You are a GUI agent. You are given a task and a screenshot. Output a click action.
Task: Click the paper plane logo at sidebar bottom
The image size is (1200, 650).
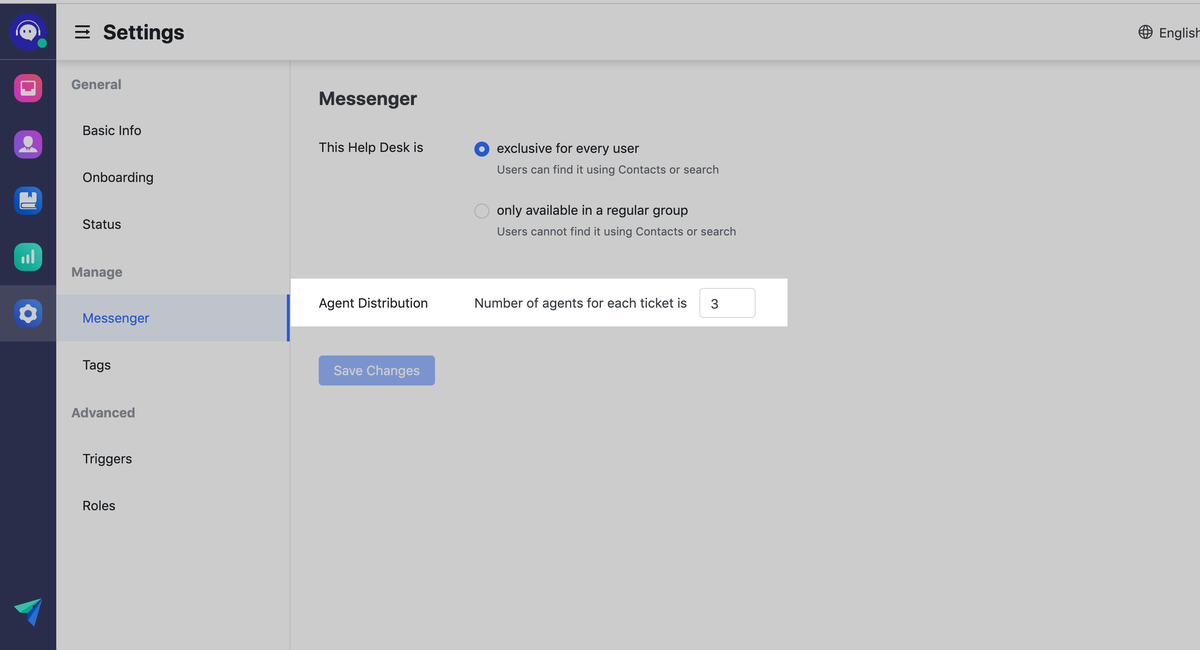[x=27, y=613]
